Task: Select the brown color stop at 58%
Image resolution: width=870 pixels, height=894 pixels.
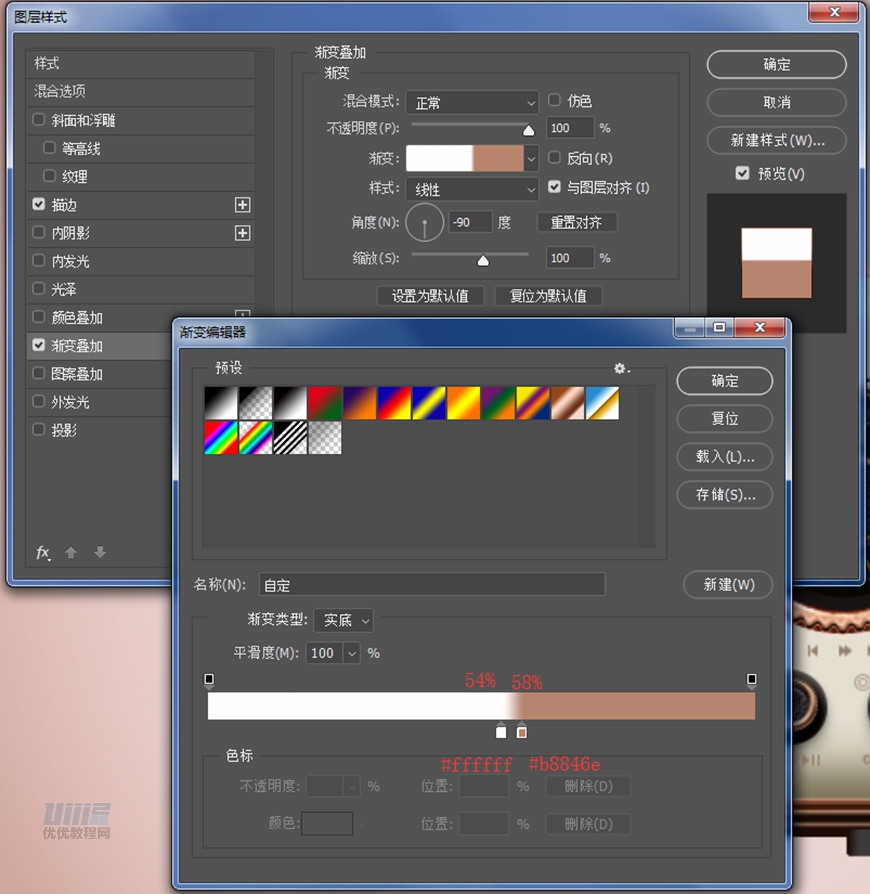Action: 521,732
